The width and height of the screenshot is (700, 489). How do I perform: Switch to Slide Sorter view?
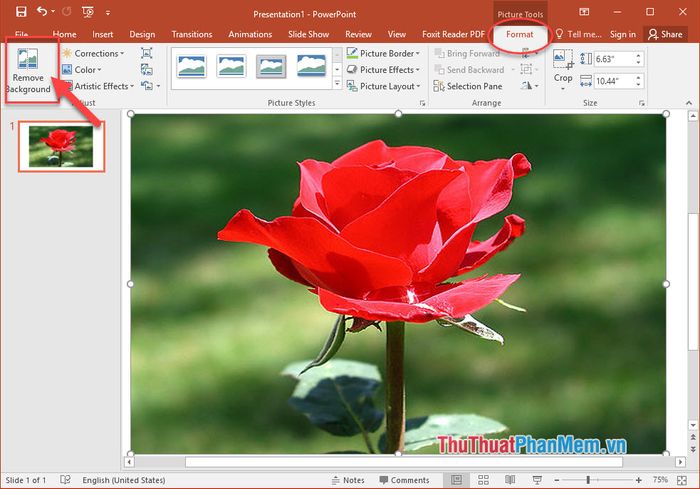(483, 480)
